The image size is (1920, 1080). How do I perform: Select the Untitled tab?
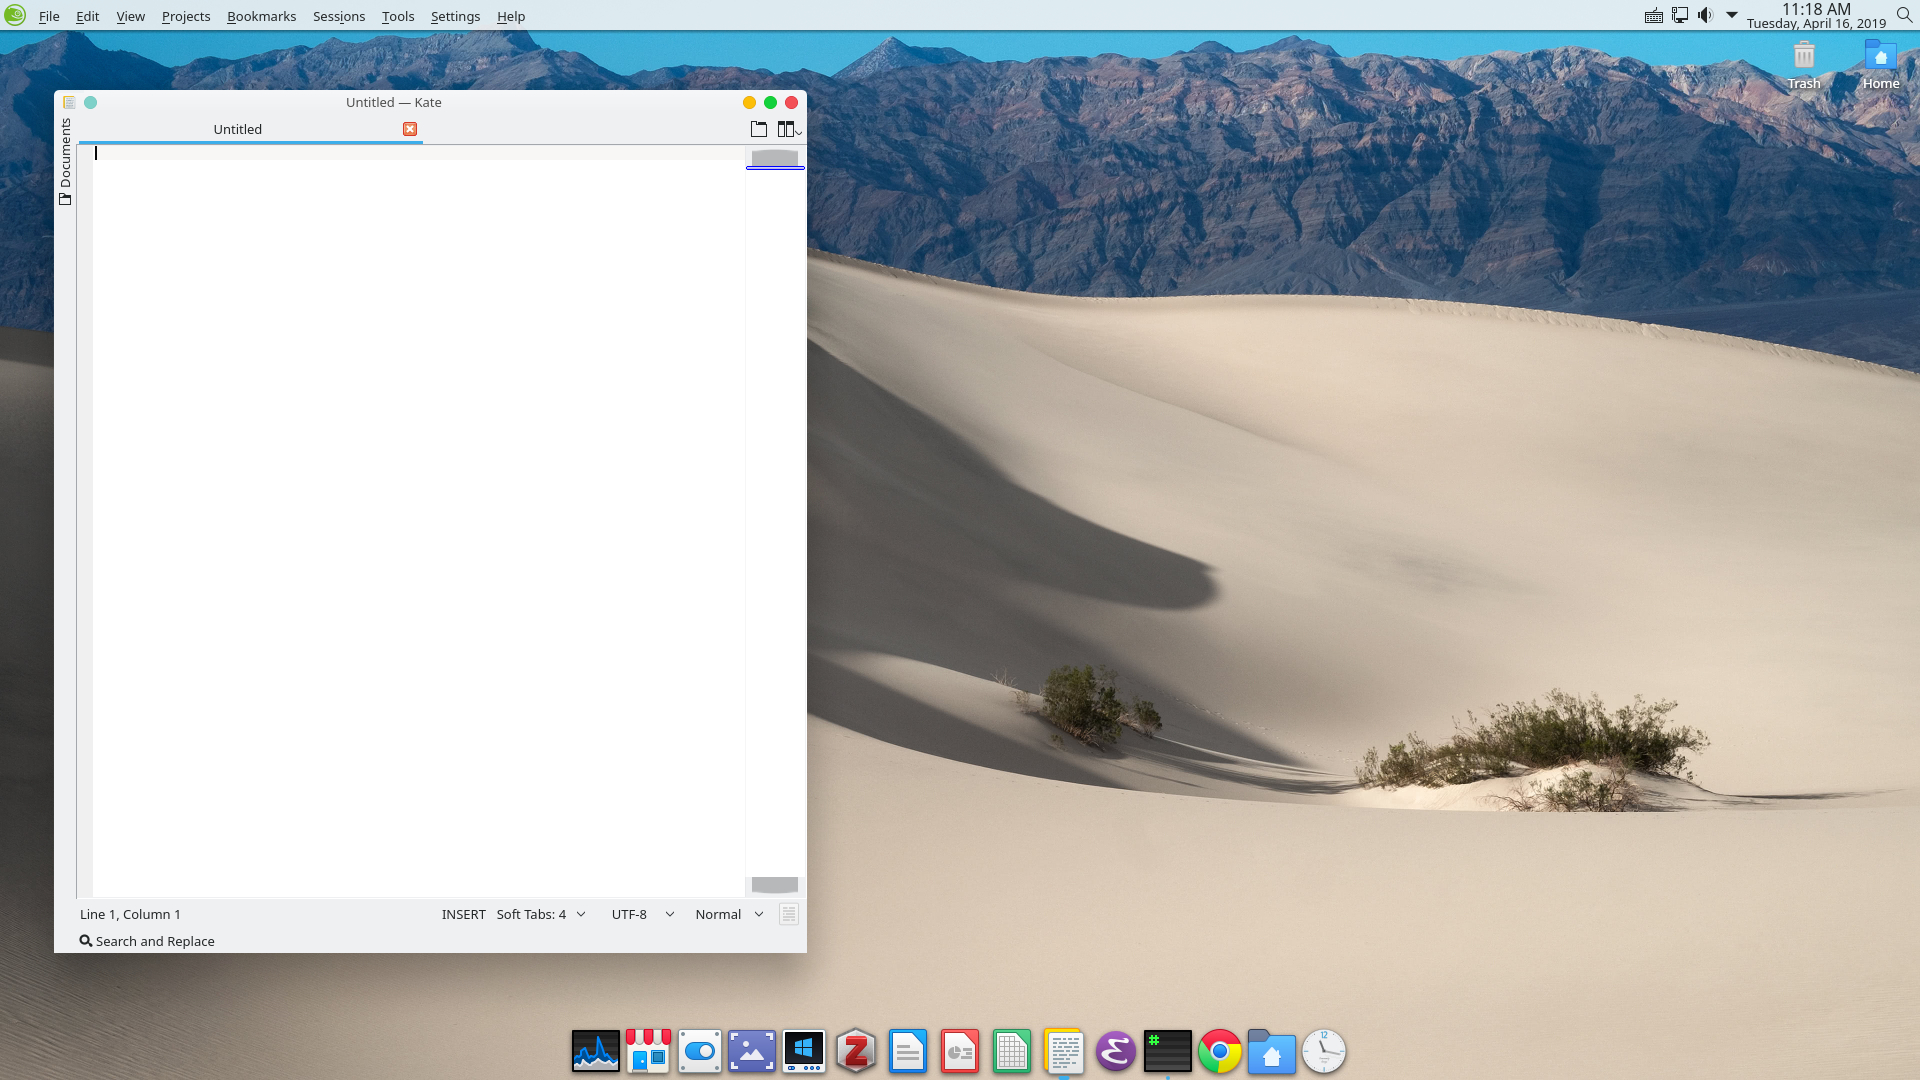click(238, 129)
